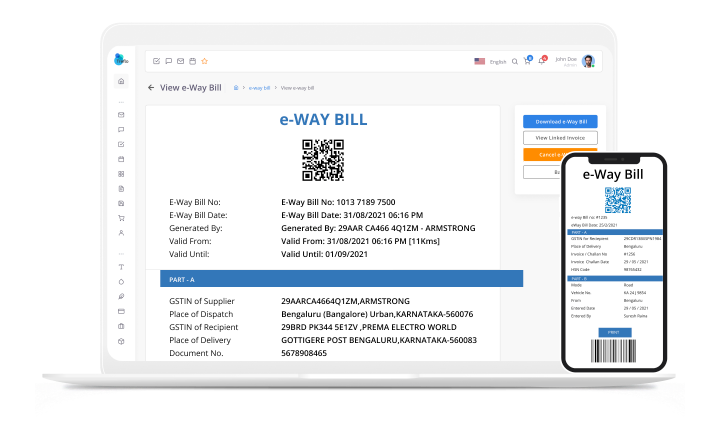Click the e-WAY BILL document title
720x444 pixels.
[x=323, y=120]
